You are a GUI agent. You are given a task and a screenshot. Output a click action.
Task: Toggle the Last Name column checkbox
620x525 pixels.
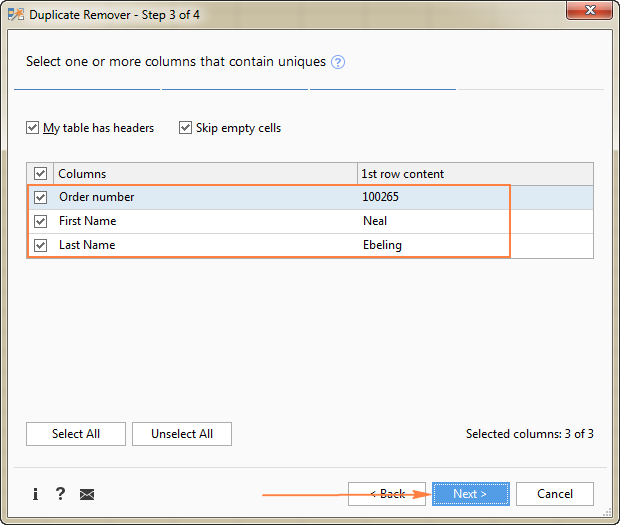click(40, 245)
